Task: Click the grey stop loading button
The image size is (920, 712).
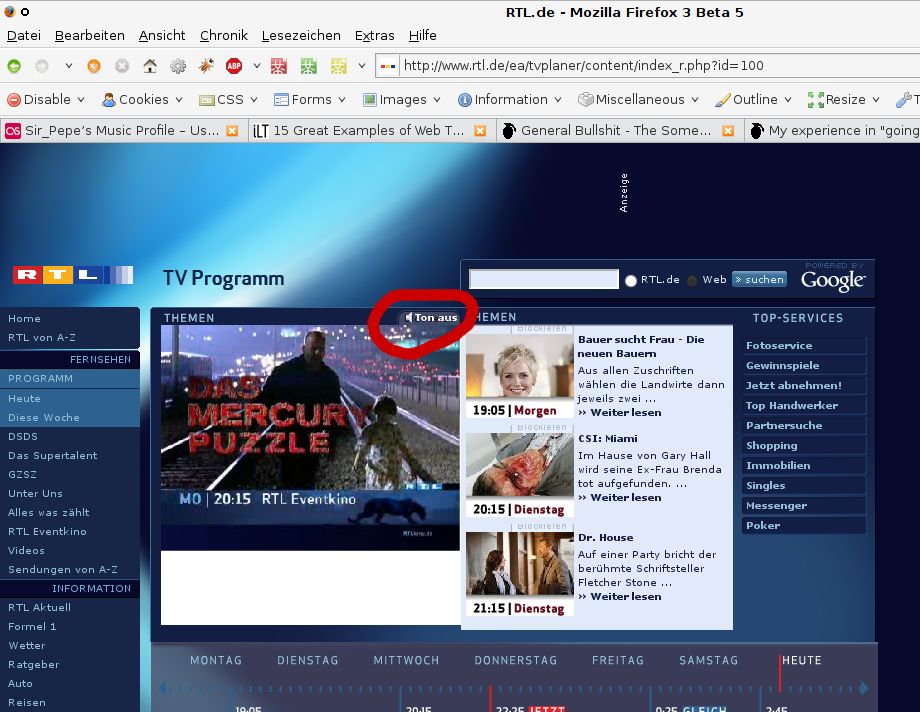Action: click(122, 66)
